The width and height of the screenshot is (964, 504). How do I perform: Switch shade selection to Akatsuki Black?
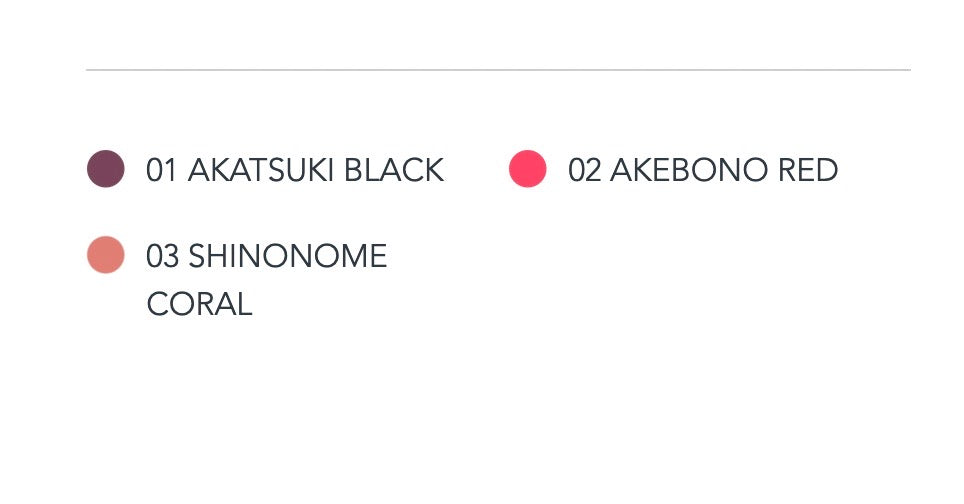click(x=105, y=169)
